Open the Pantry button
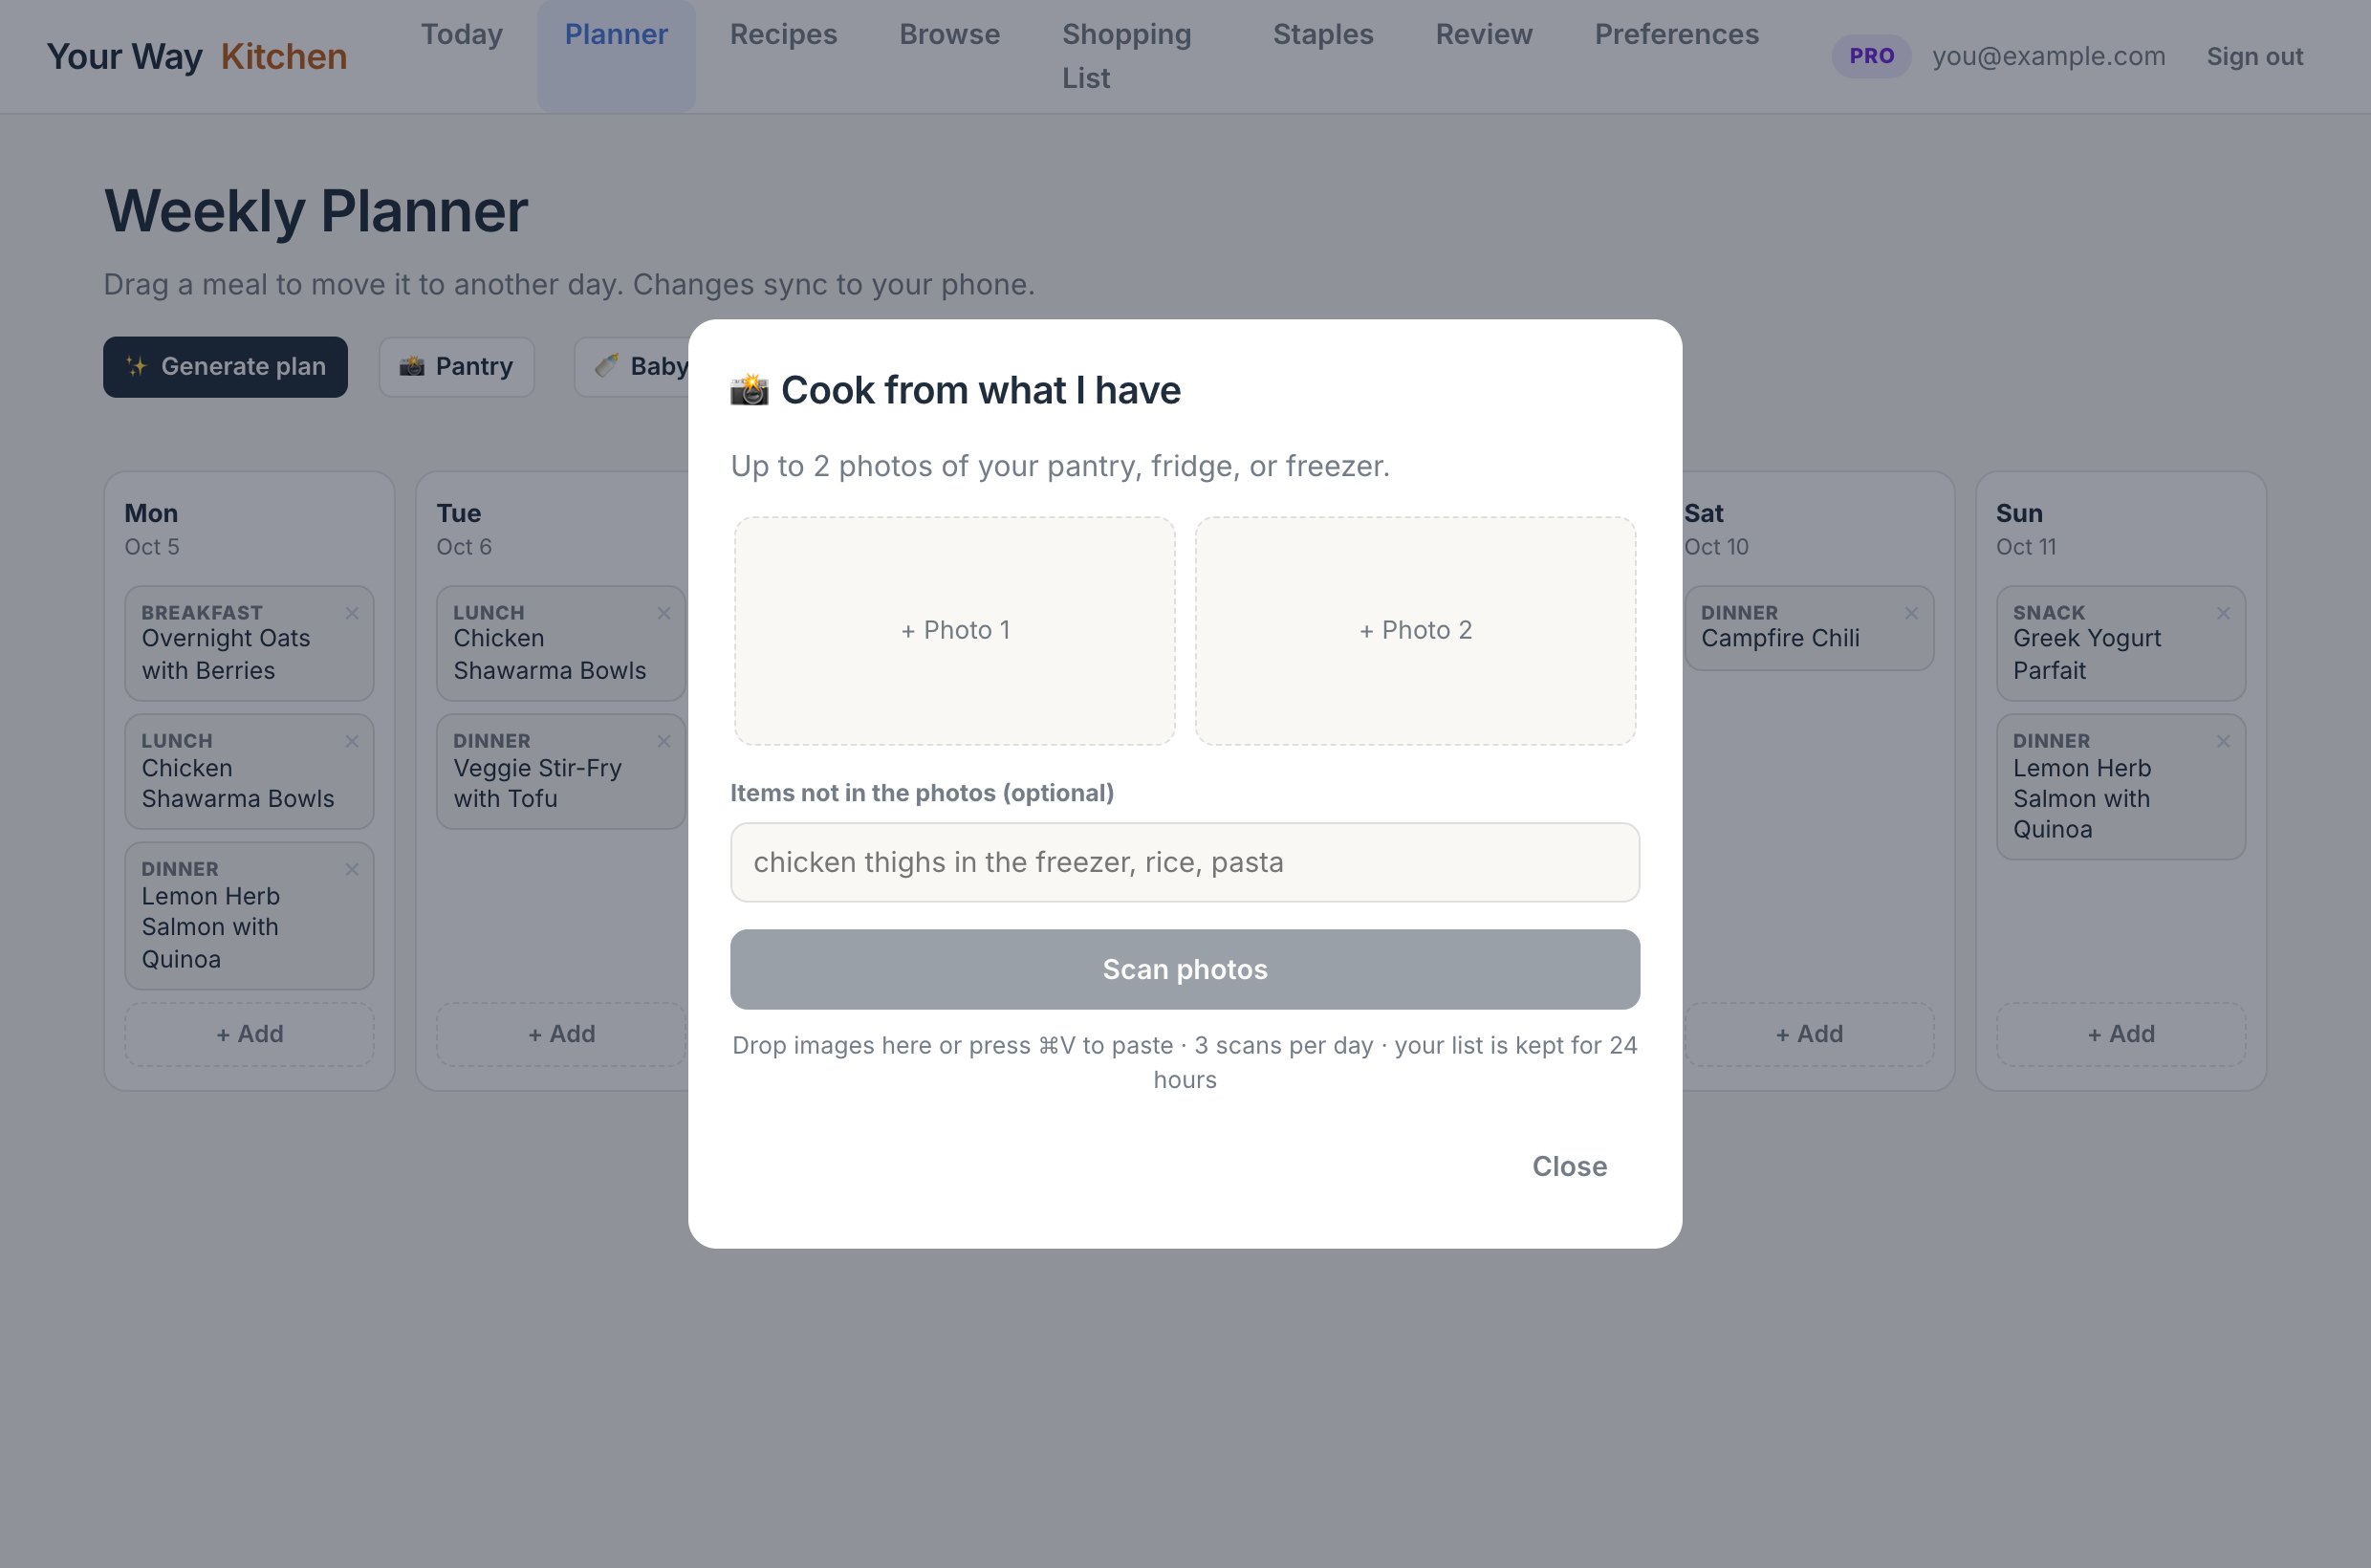This screenshot has height=1568, width=2371. pyautogui.click(x=457, y=366)
